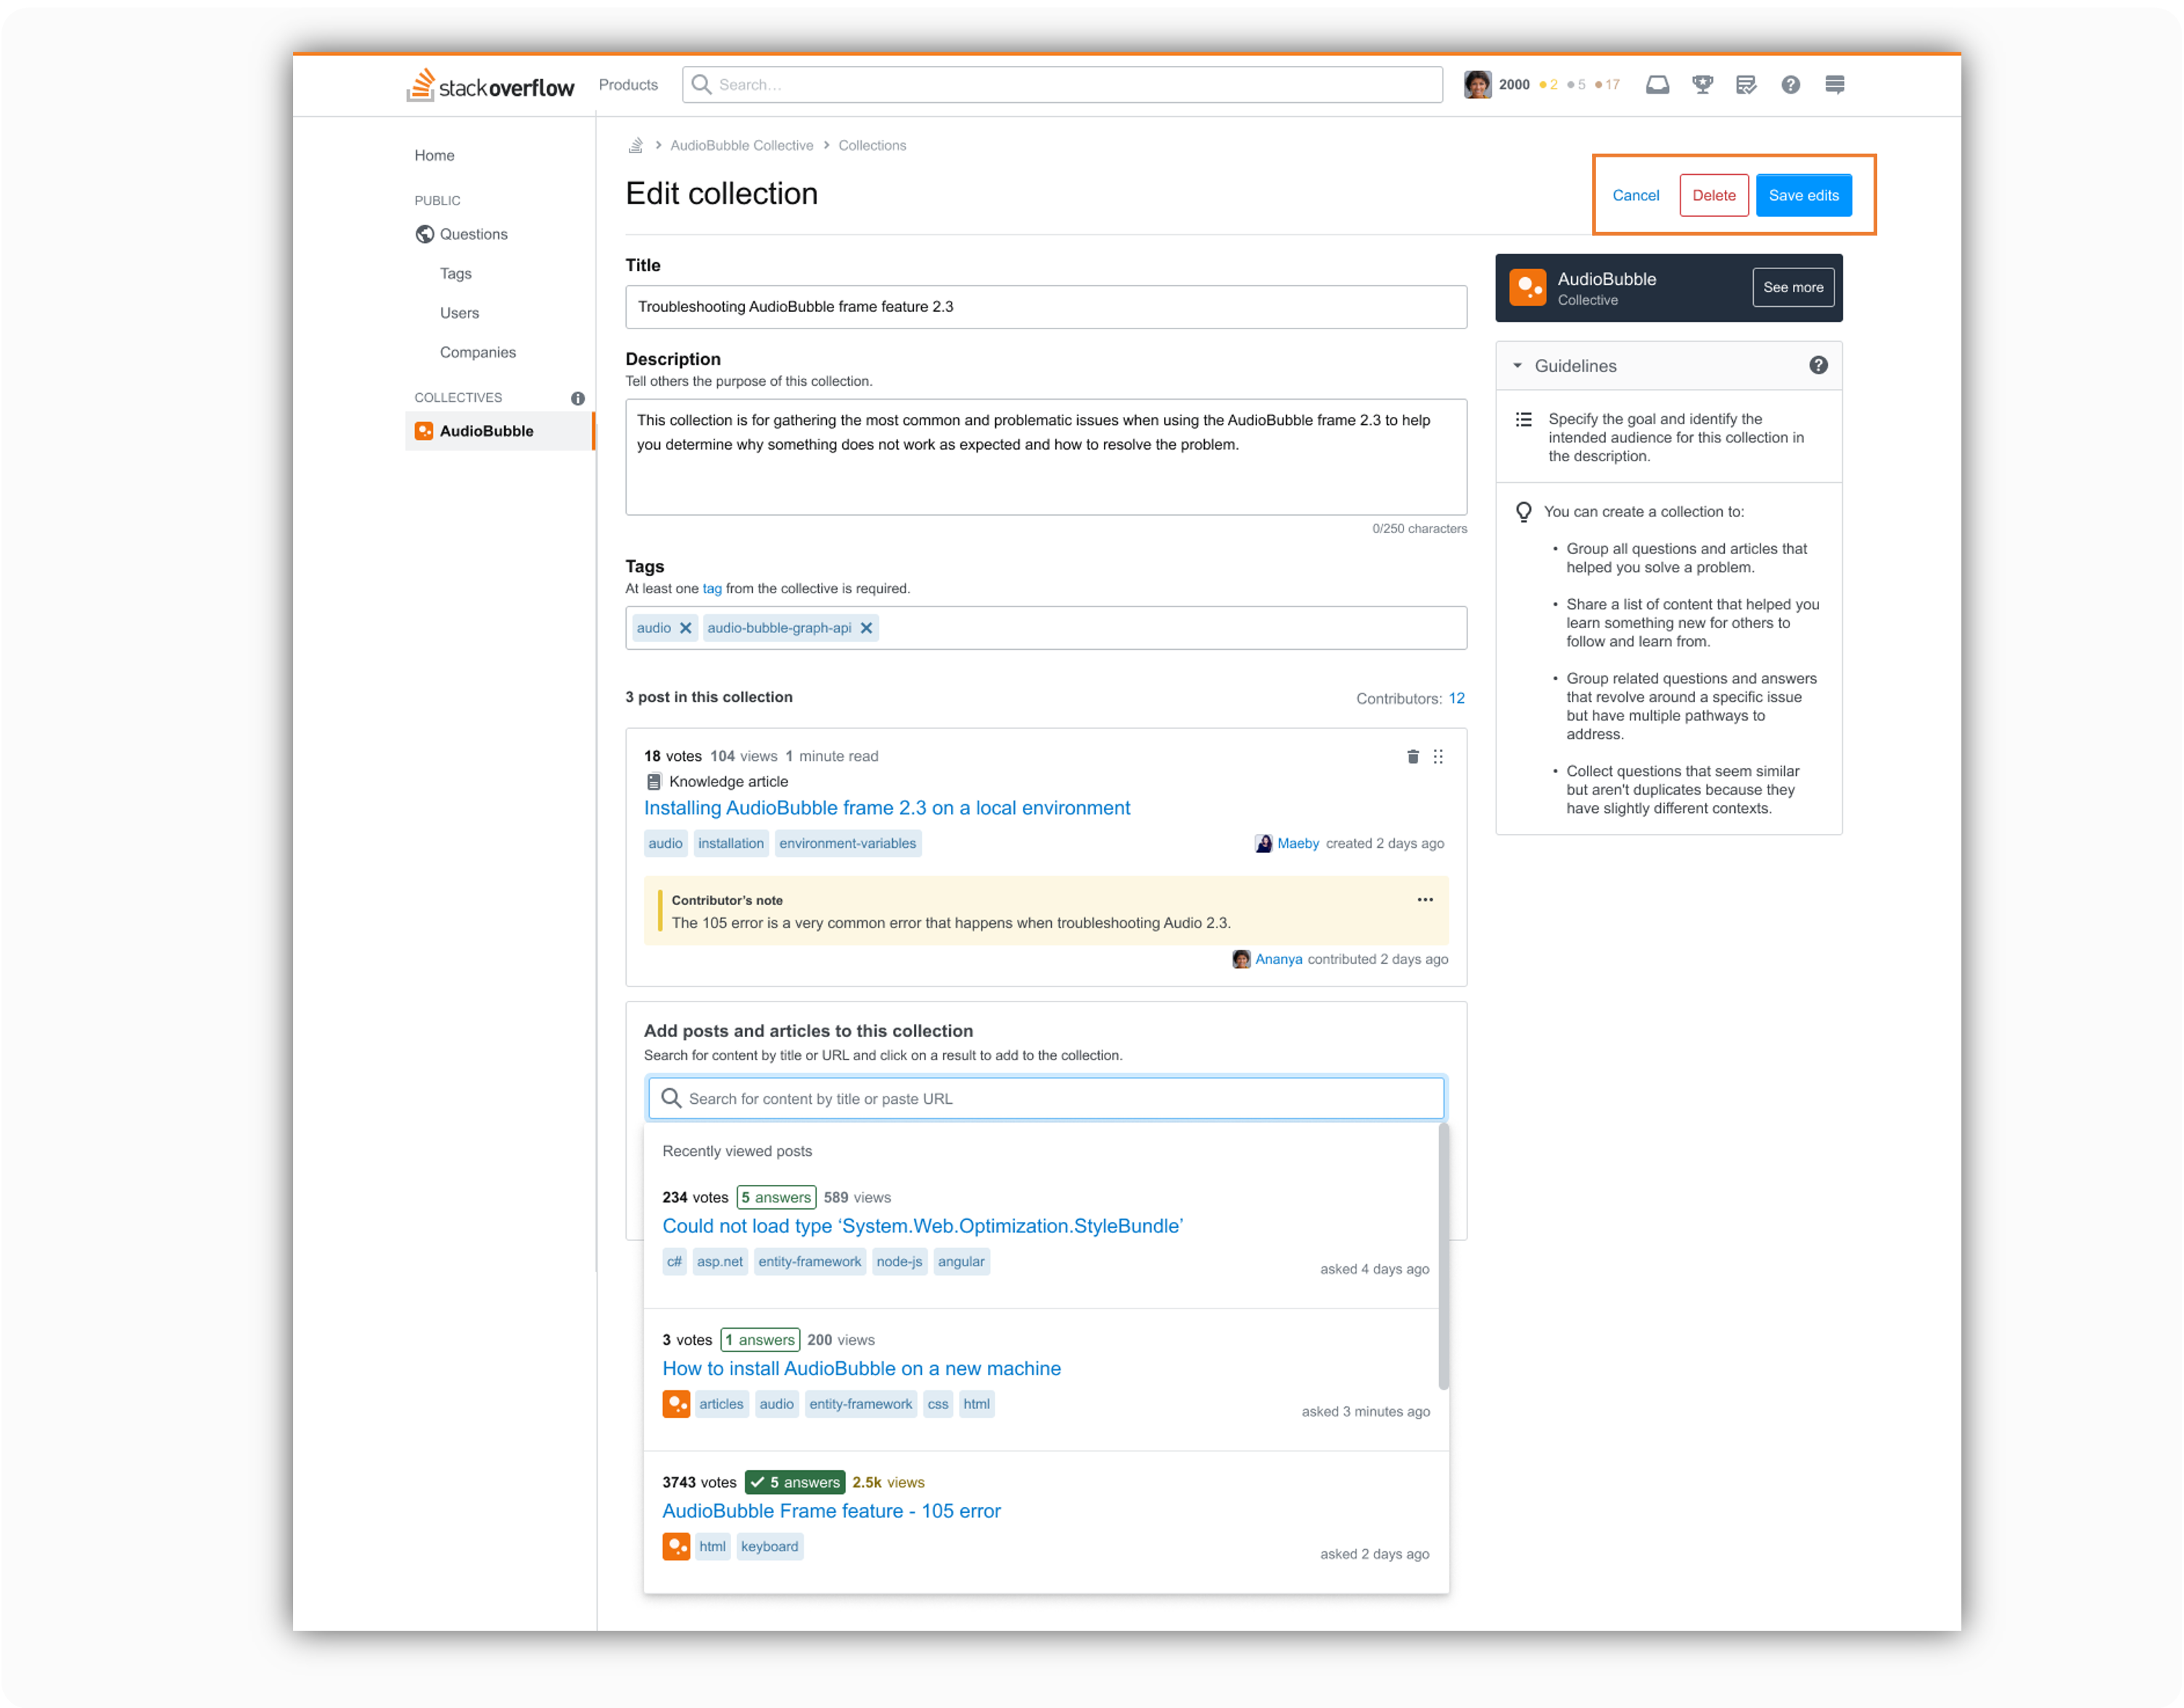Click the 2000 reputation score
This screenshot has height=1708, width=2184.
pyautogui.click(x=1513, y=85)
